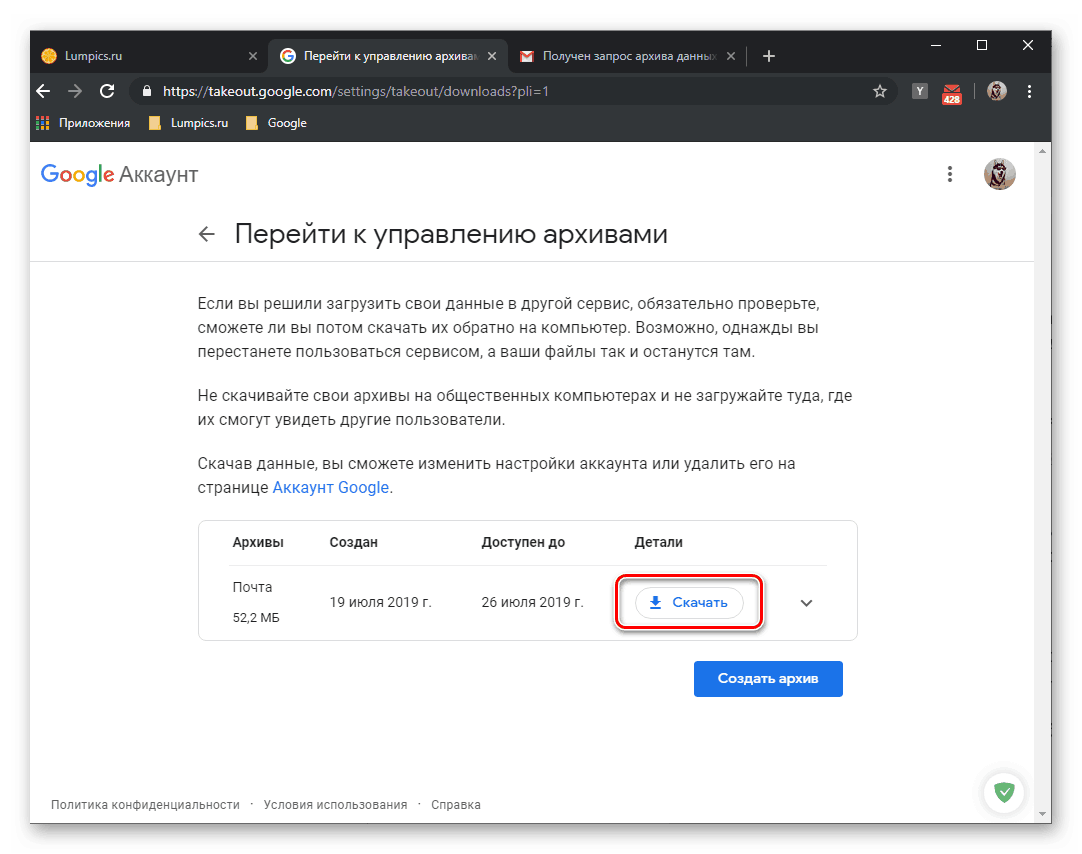This screenshot has width=1082, height=854.
Task: Open the Chrome three-dot menu
Action: click(x=1029, y=91)
